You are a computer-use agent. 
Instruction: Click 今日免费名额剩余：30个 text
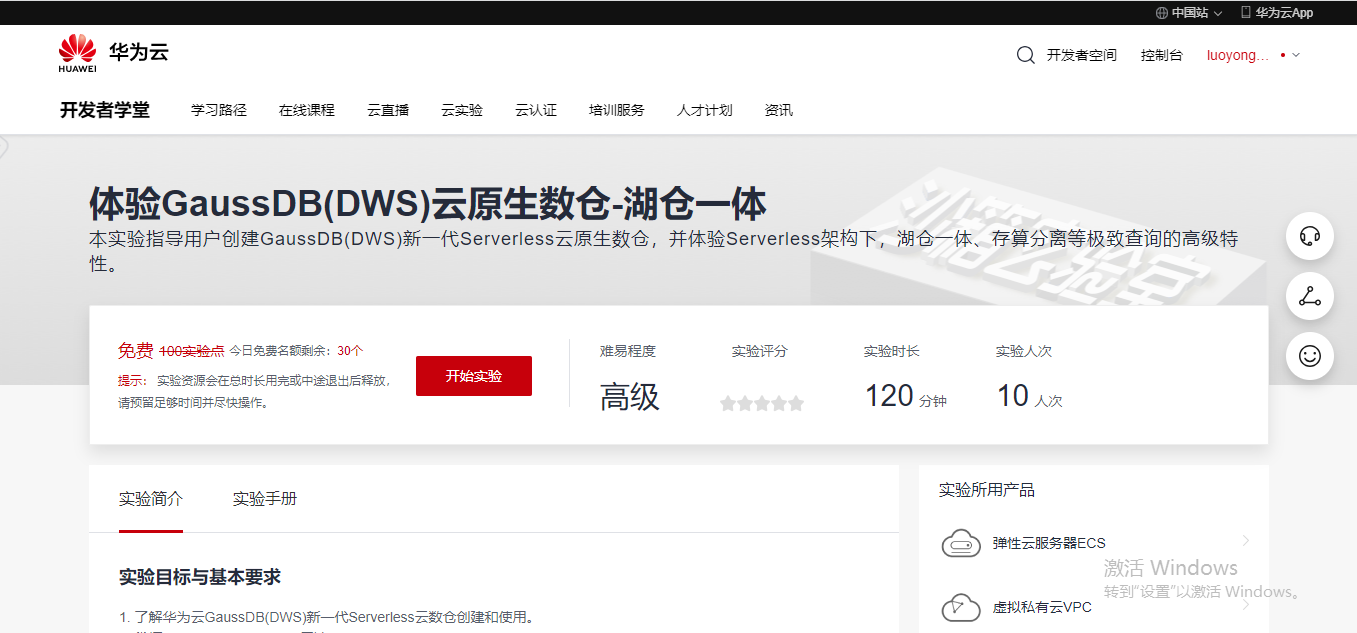[x=296, y=351]
